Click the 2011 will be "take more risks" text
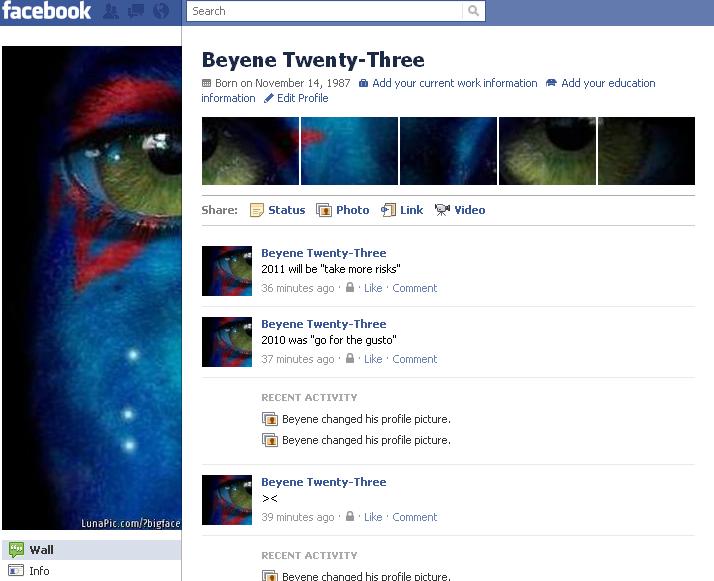 click(331, 269)
